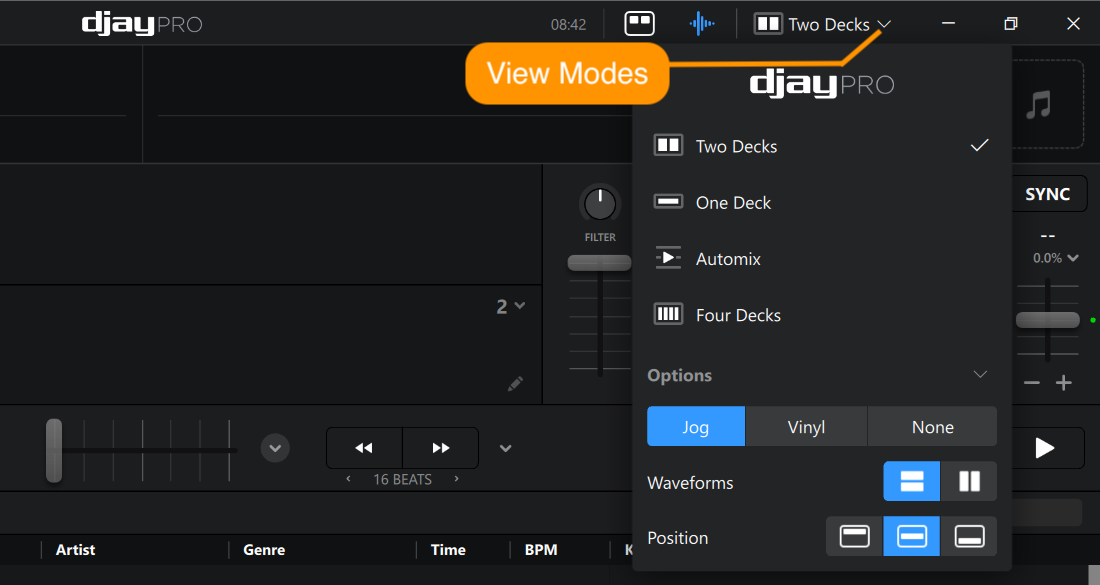
Task: Decrease tempo with the minus button
Action: click(x=1031, y=382)
